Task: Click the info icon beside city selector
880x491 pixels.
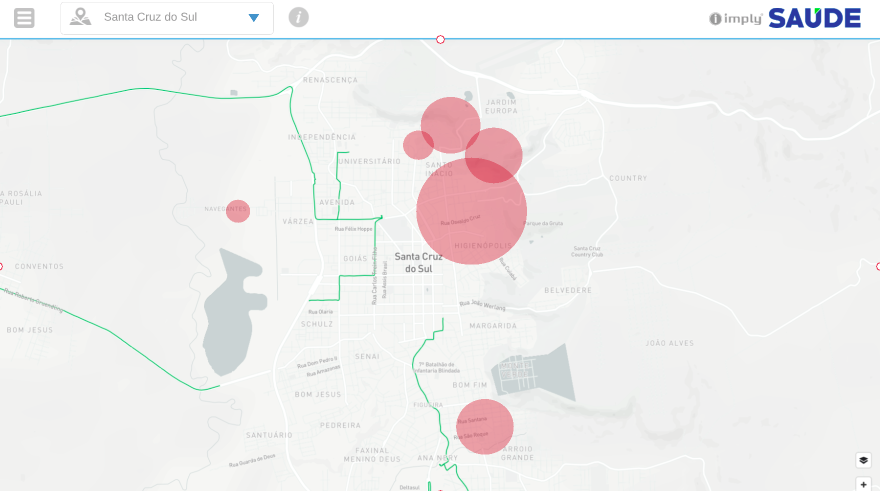Action: click(298, 17)
